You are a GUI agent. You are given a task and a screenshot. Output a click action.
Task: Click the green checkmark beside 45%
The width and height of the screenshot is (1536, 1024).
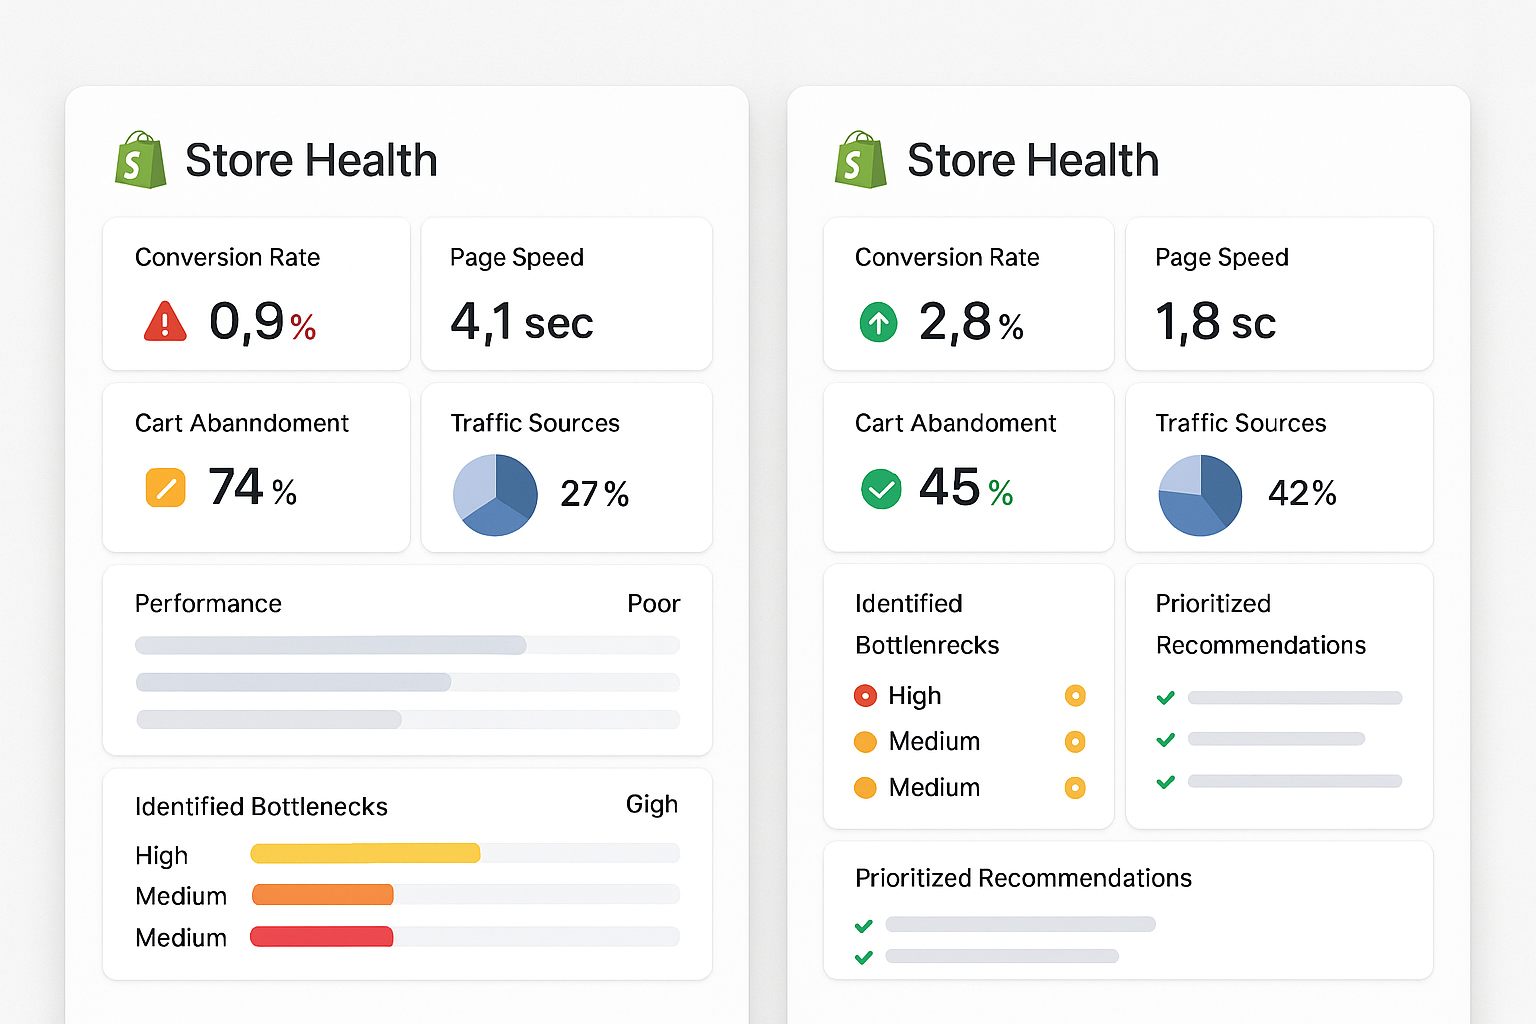pos(880,489)
